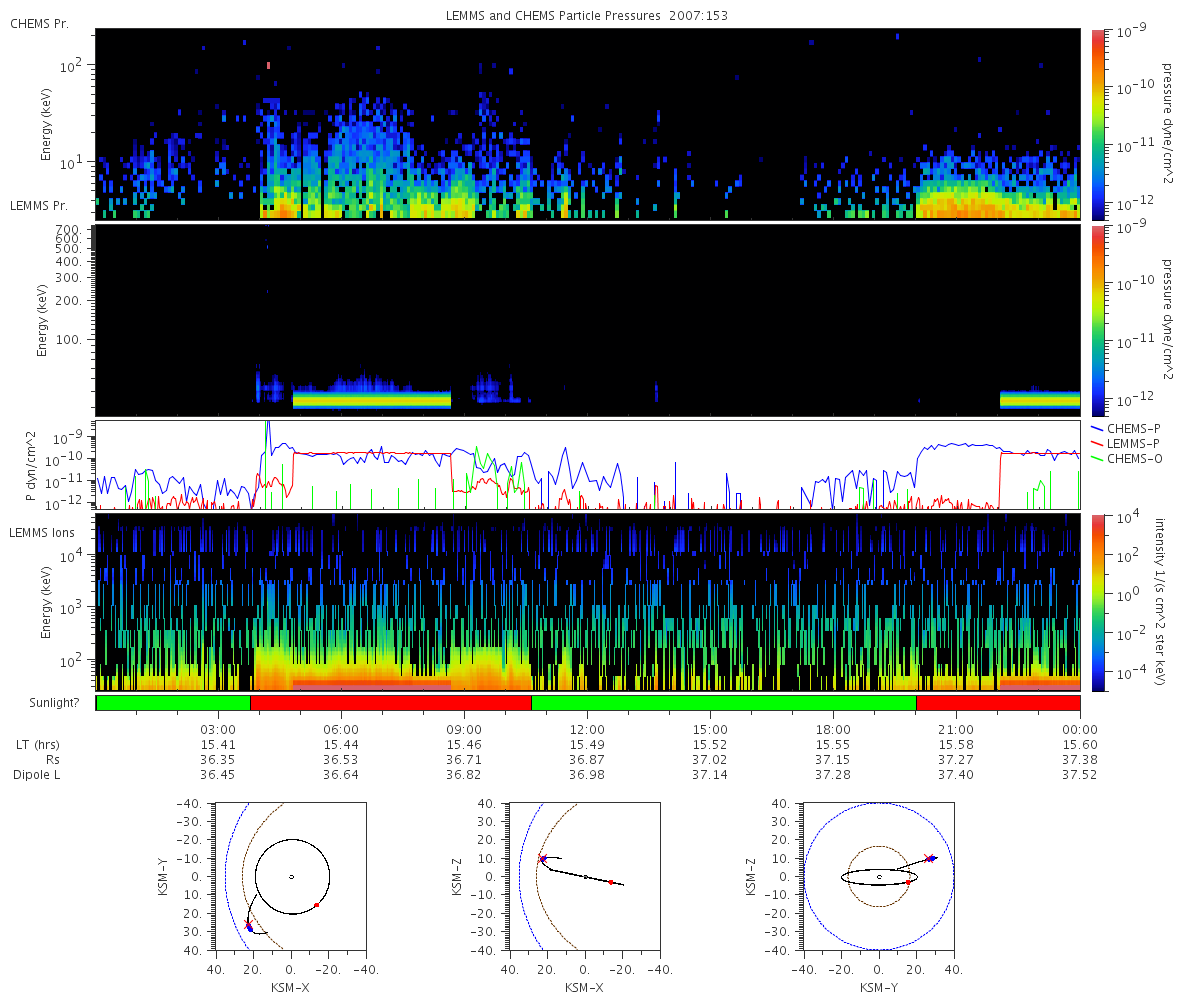Click the 'Dipole L' row label
This screenshot has width=1200, height=1000.
tap(38, 775)
